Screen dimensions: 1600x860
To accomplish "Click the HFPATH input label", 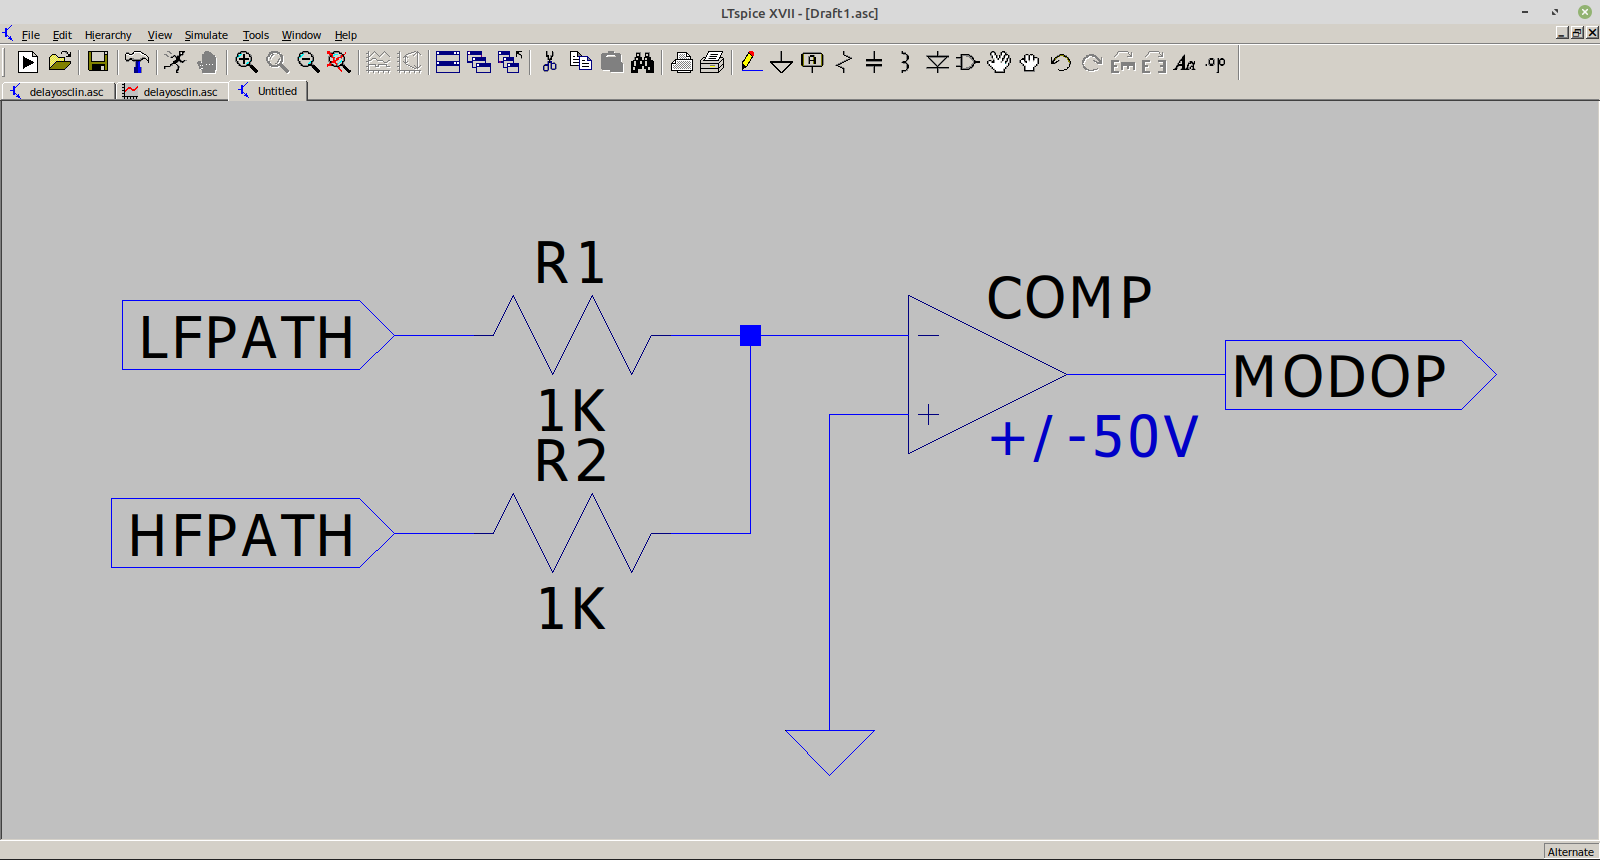I will (x=252, y=533).
